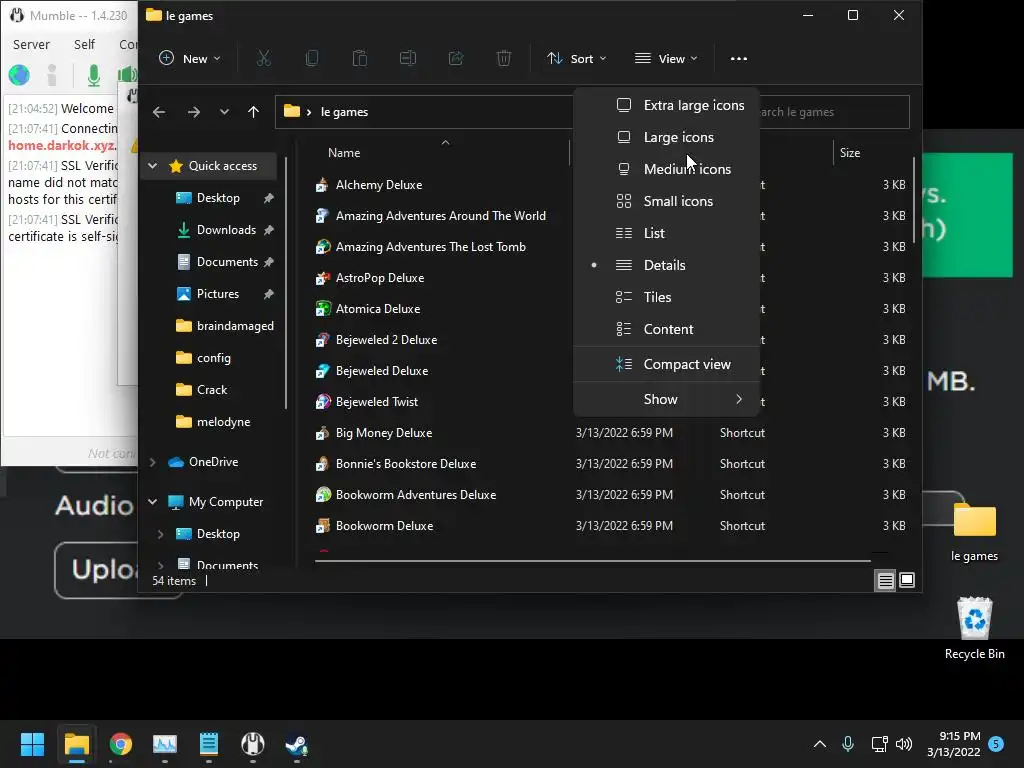The height and width of the screenshot is (768, 1024).
Task: Click the Rename icon in toolbar
Action: click(x=408, y=59)
